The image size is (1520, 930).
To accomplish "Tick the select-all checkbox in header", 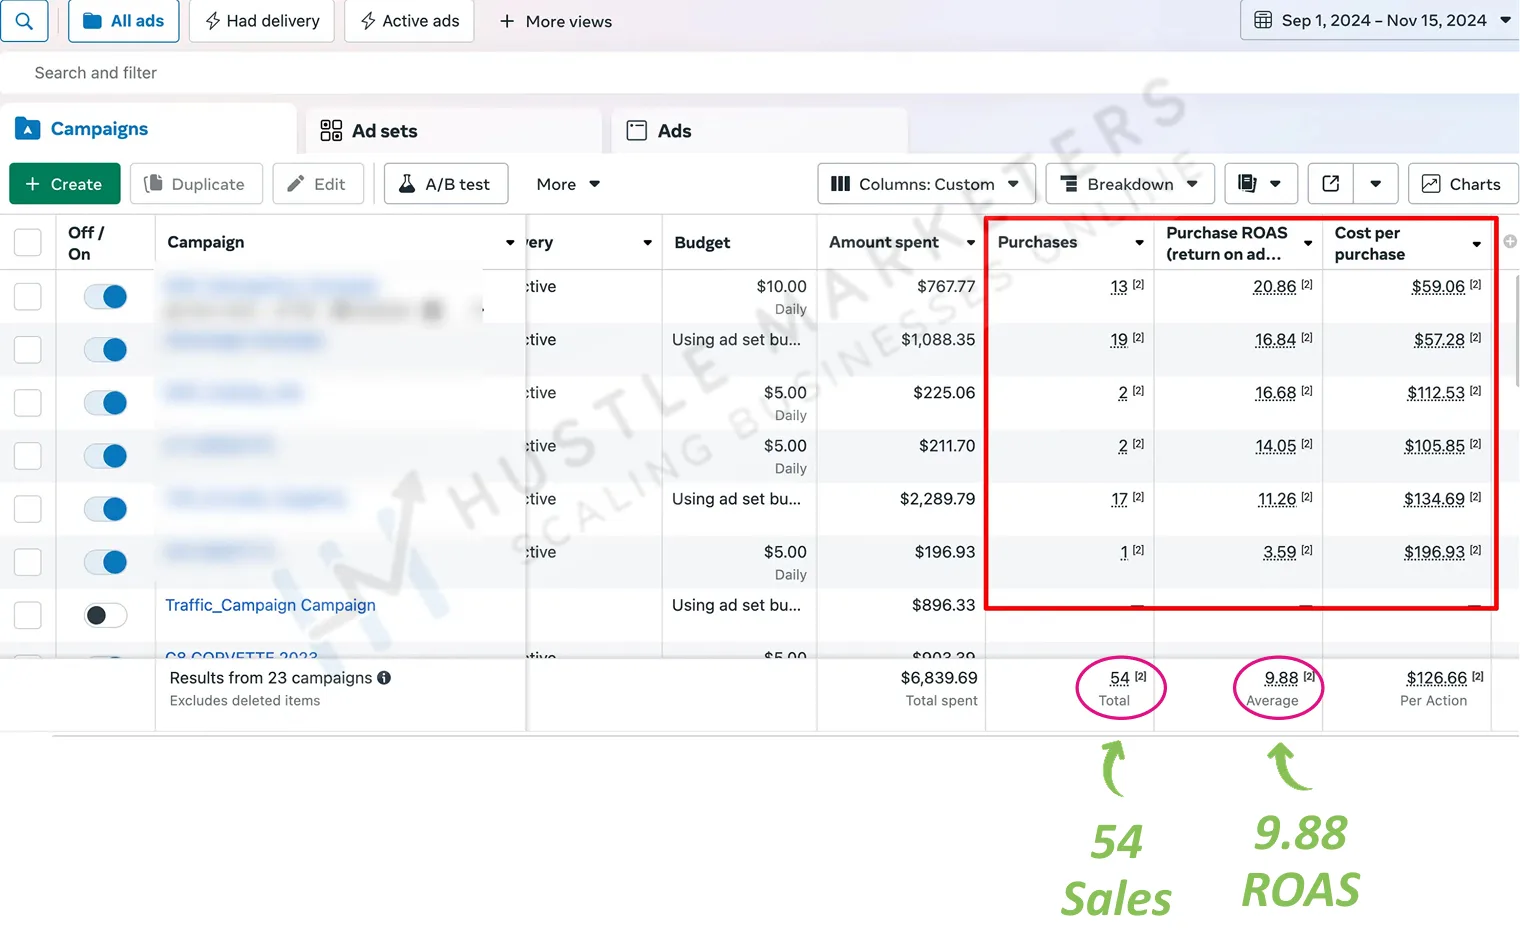I will pyautogui.click(x=28, y=242).
